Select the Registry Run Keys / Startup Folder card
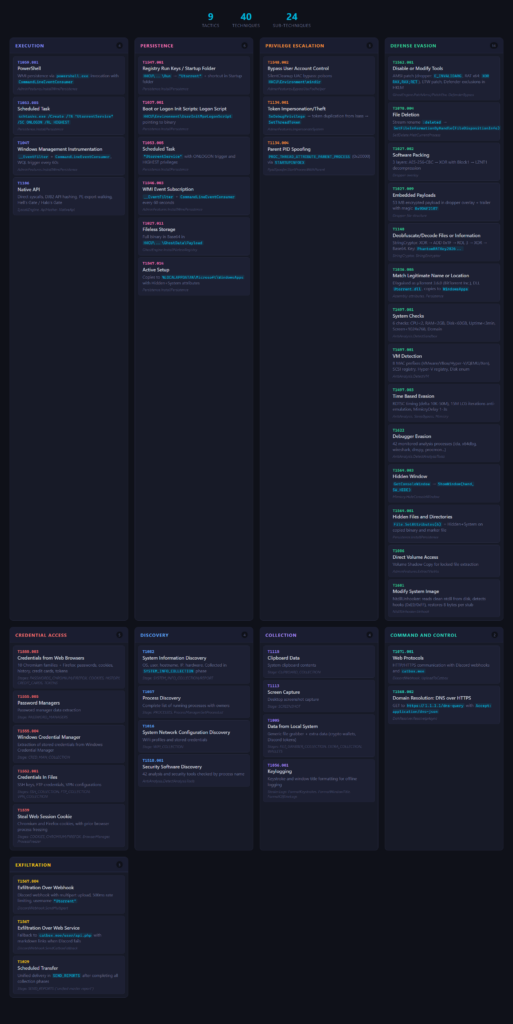 (194, 75)
